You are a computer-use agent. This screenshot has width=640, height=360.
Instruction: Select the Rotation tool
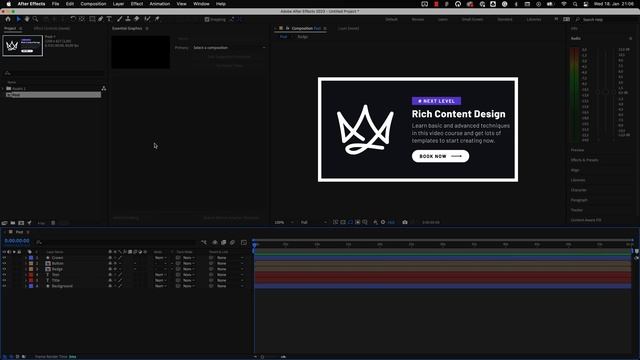coord(73,19)
